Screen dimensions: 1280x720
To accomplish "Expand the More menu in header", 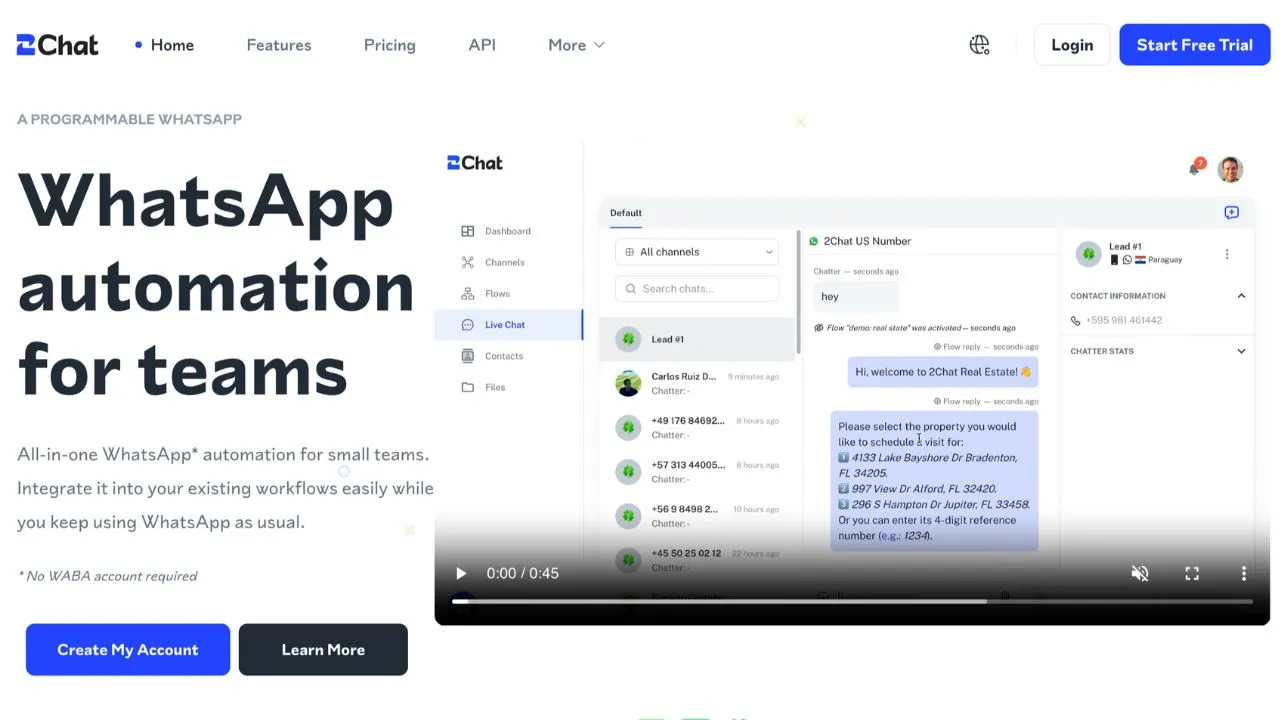I will [576, 45].
